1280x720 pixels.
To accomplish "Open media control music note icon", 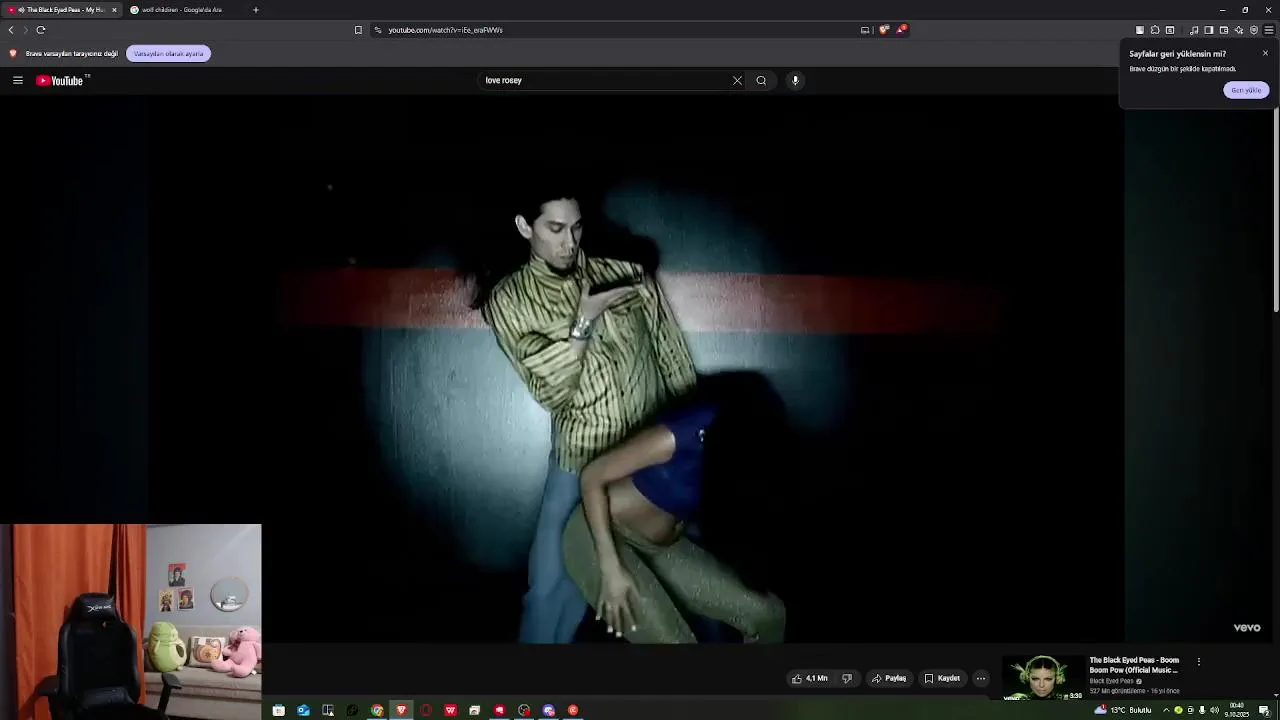I will (x=1194, y=30).
